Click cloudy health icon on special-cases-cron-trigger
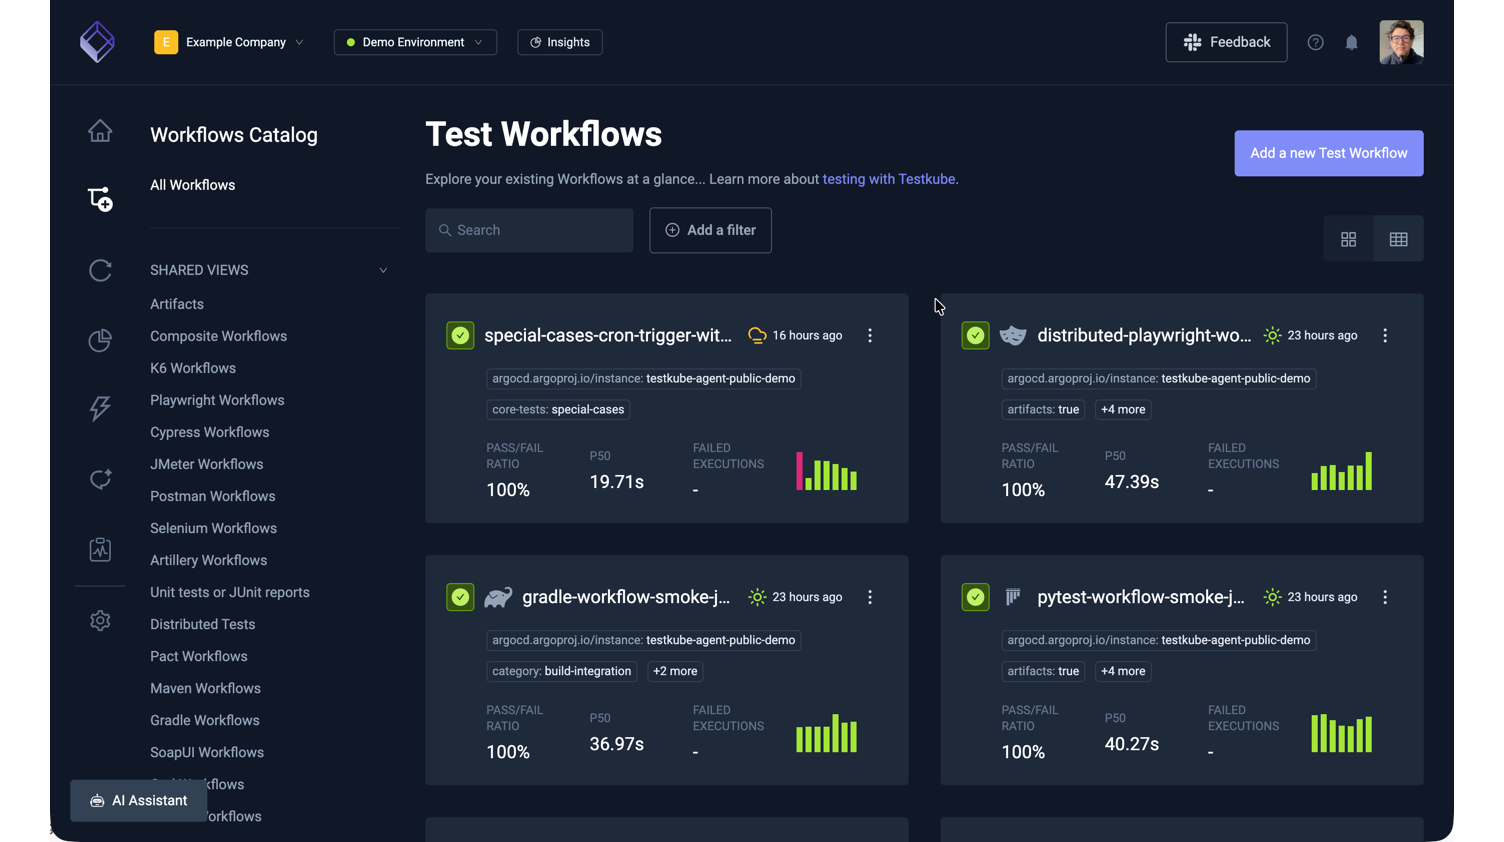1504x842 pixels. click(757, 336)
